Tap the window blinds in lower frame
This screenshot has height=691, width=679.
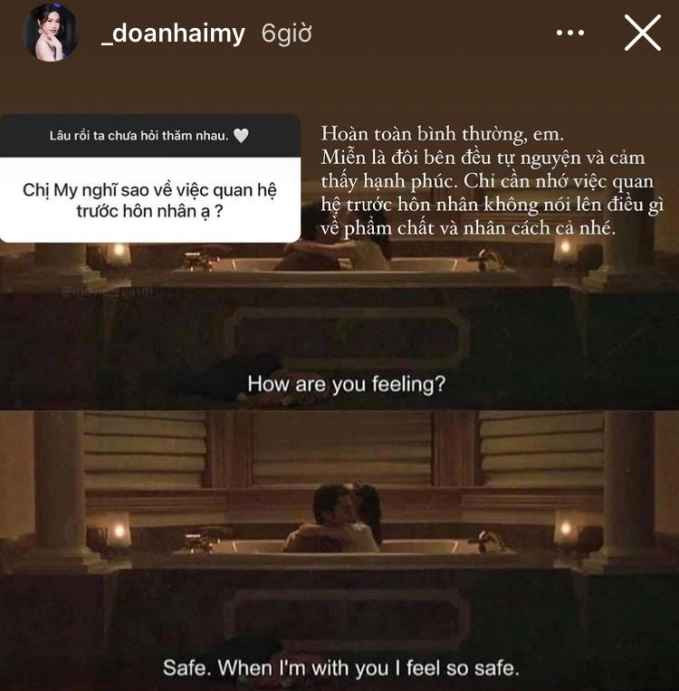point(344,450)
